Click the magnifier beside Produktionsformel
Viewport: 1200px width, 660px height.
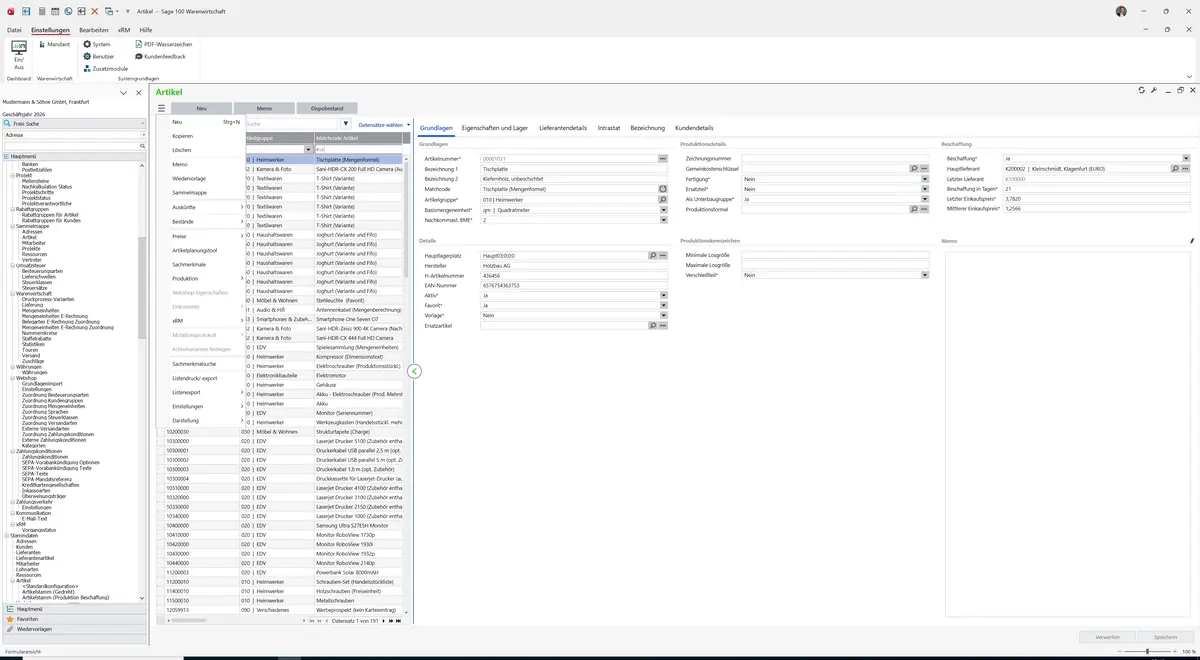913,209
